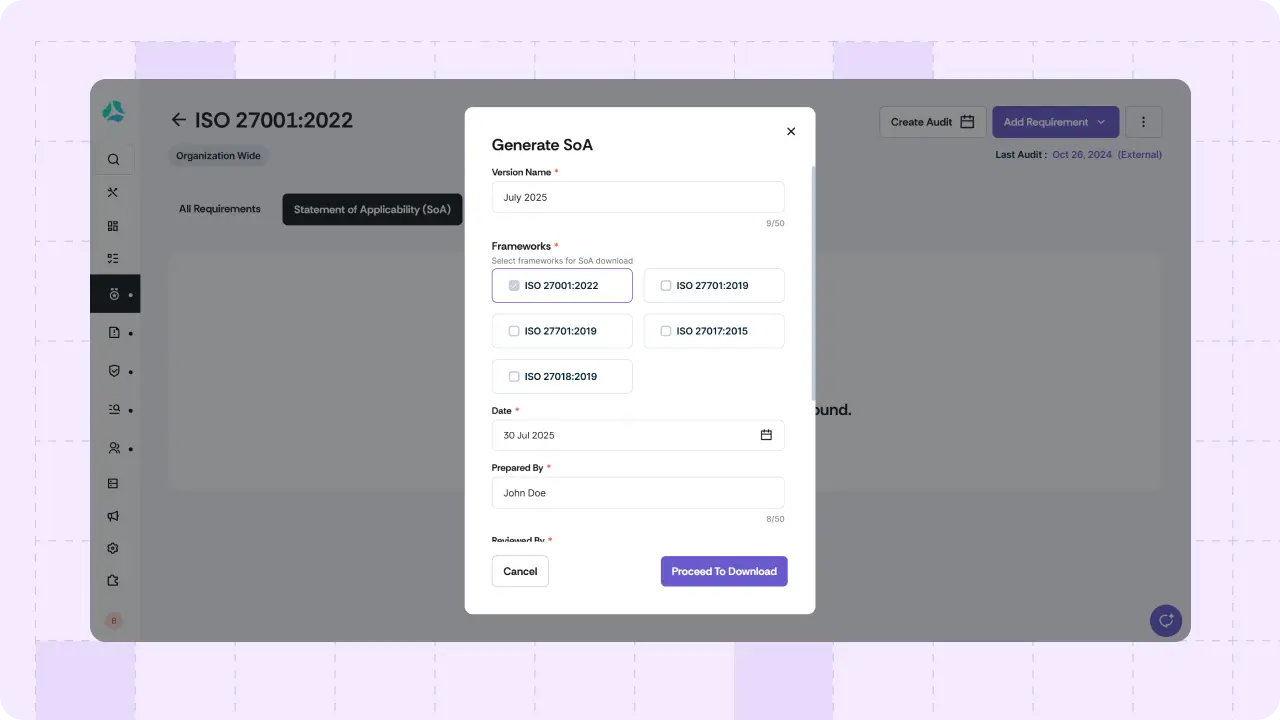
Task: Click the dialog's vertical scrollbar
Action: 813,285
